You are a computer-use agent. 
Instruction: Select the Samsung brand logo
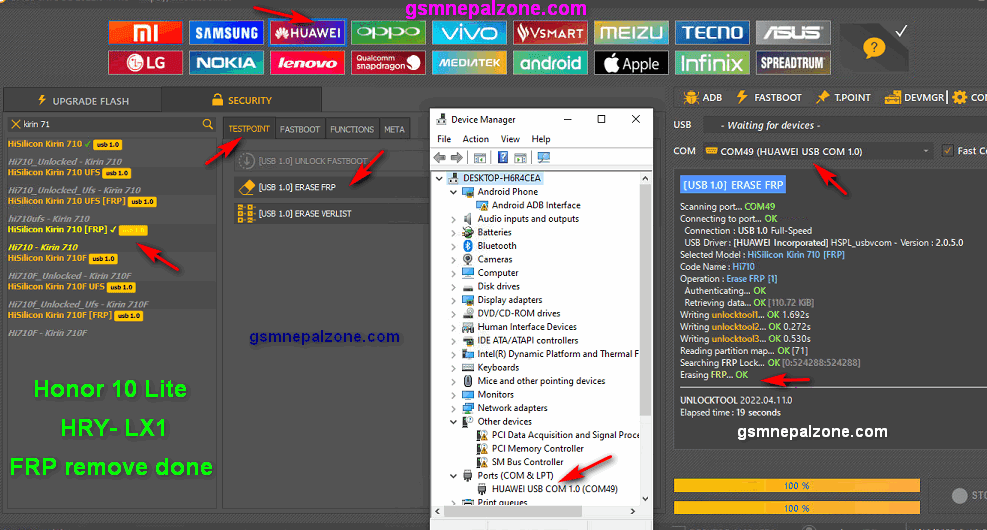(x=226, y=33)
